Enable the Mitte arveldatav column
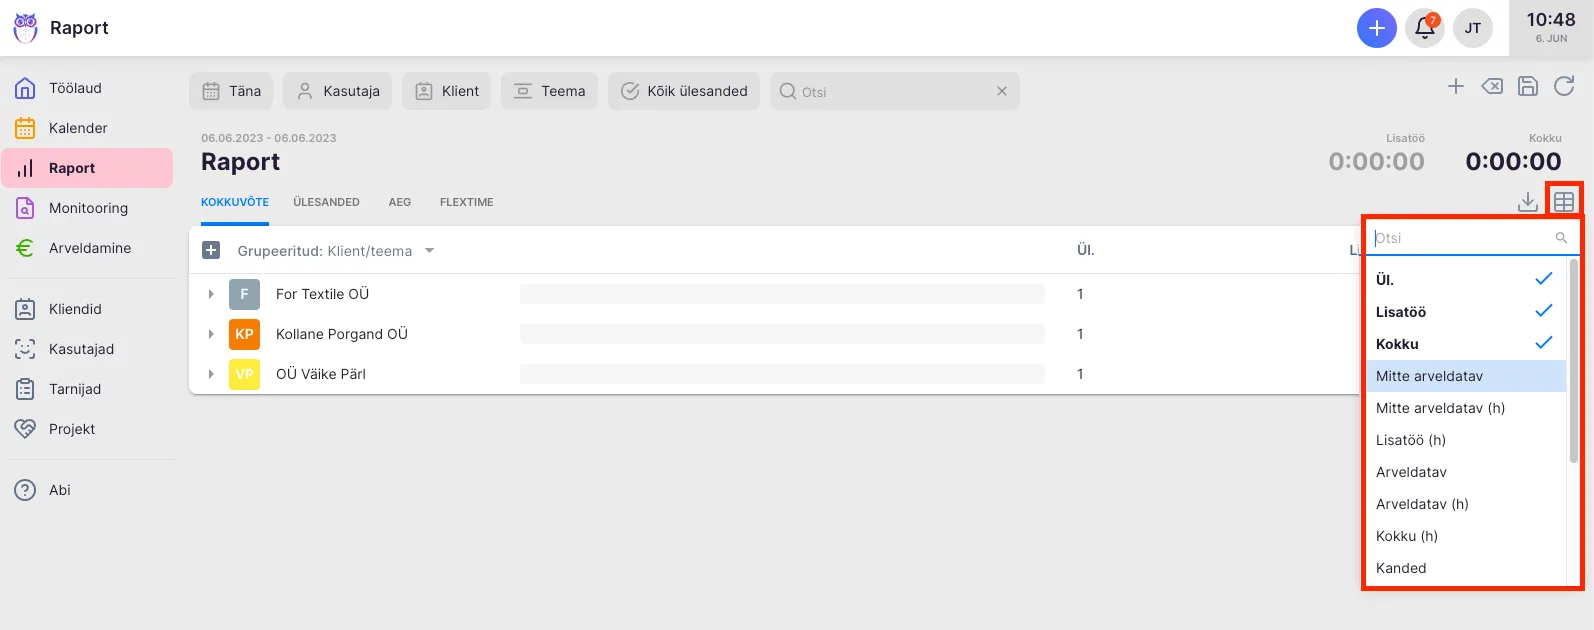The height and width of the screenshot is (630, 1594). (x=1466, y=376)
